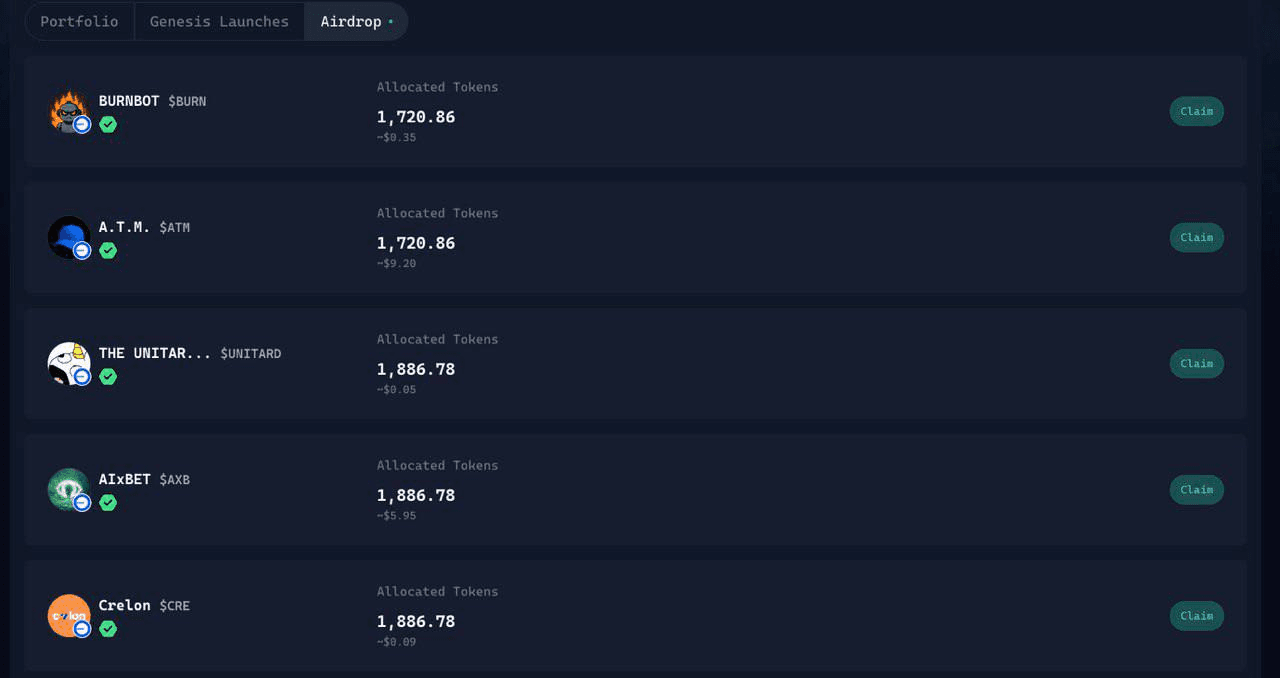Click the AIxBET green eye avatar
The image size is (1280, 678).
[x=68, y=488]
